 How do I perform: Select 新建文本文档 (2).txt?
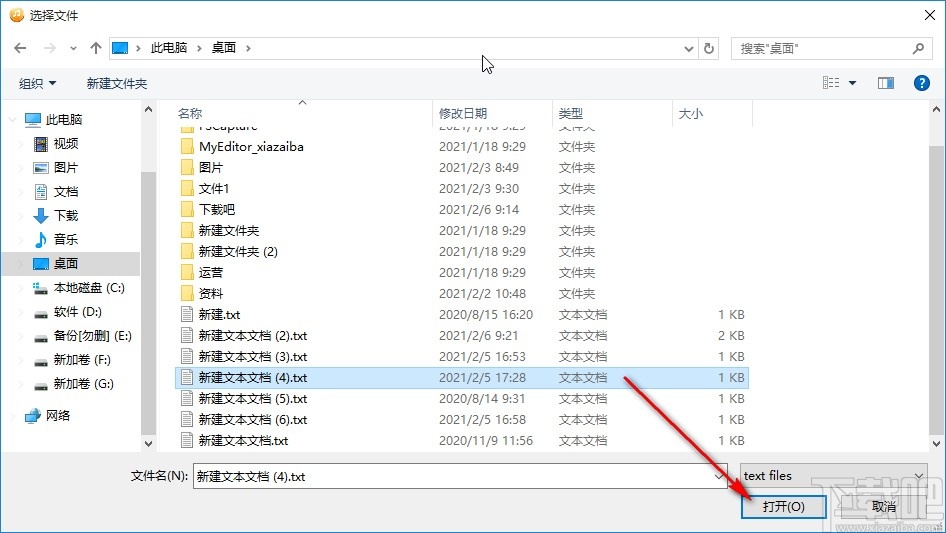[x=253, y=336]
